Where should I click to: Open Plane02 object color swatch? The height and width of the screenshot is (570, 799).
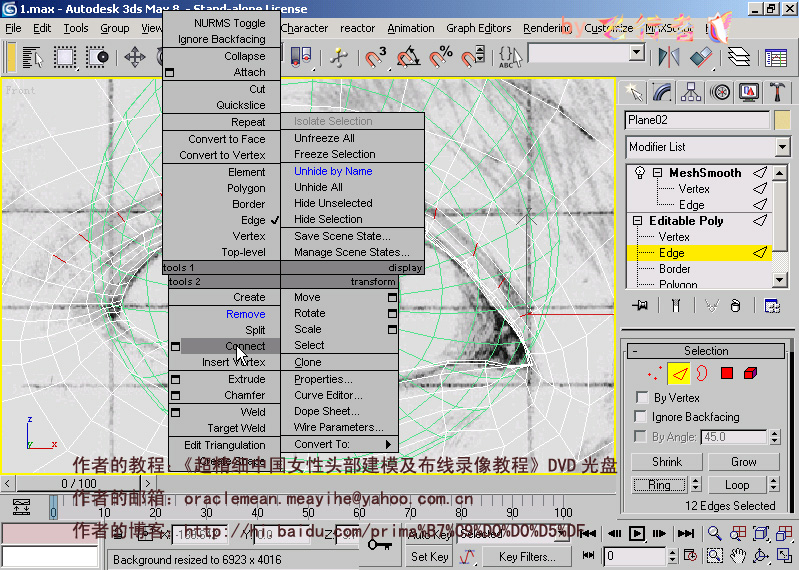point(782,120)
